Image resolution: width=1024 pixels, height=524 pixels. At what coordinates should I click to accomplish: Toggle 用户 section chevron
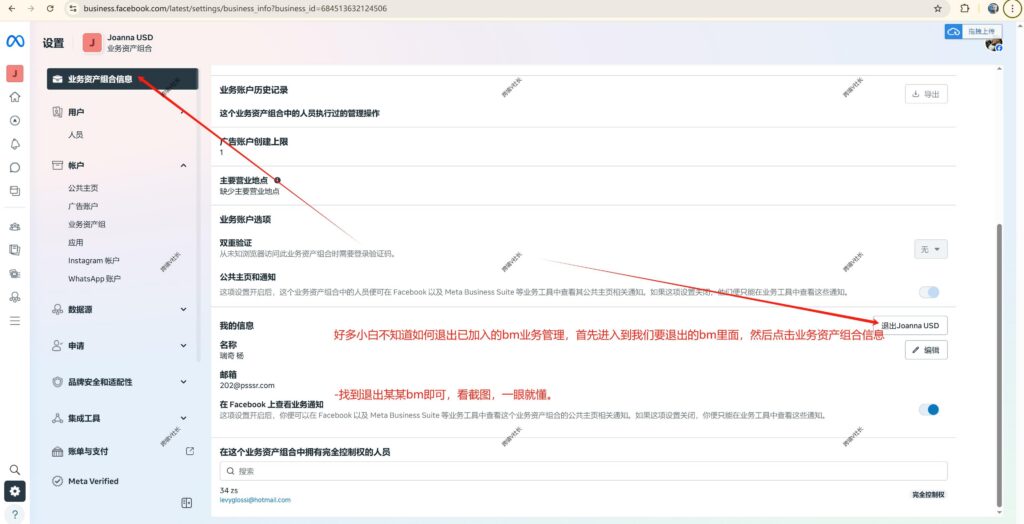(x=184, y=112)
